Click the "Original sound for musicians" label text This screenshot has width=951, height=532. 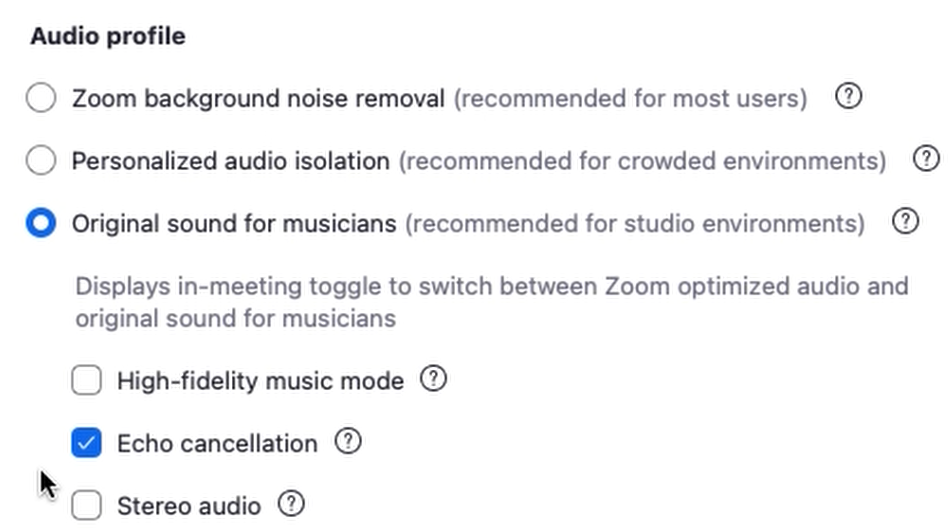(234, 223)
